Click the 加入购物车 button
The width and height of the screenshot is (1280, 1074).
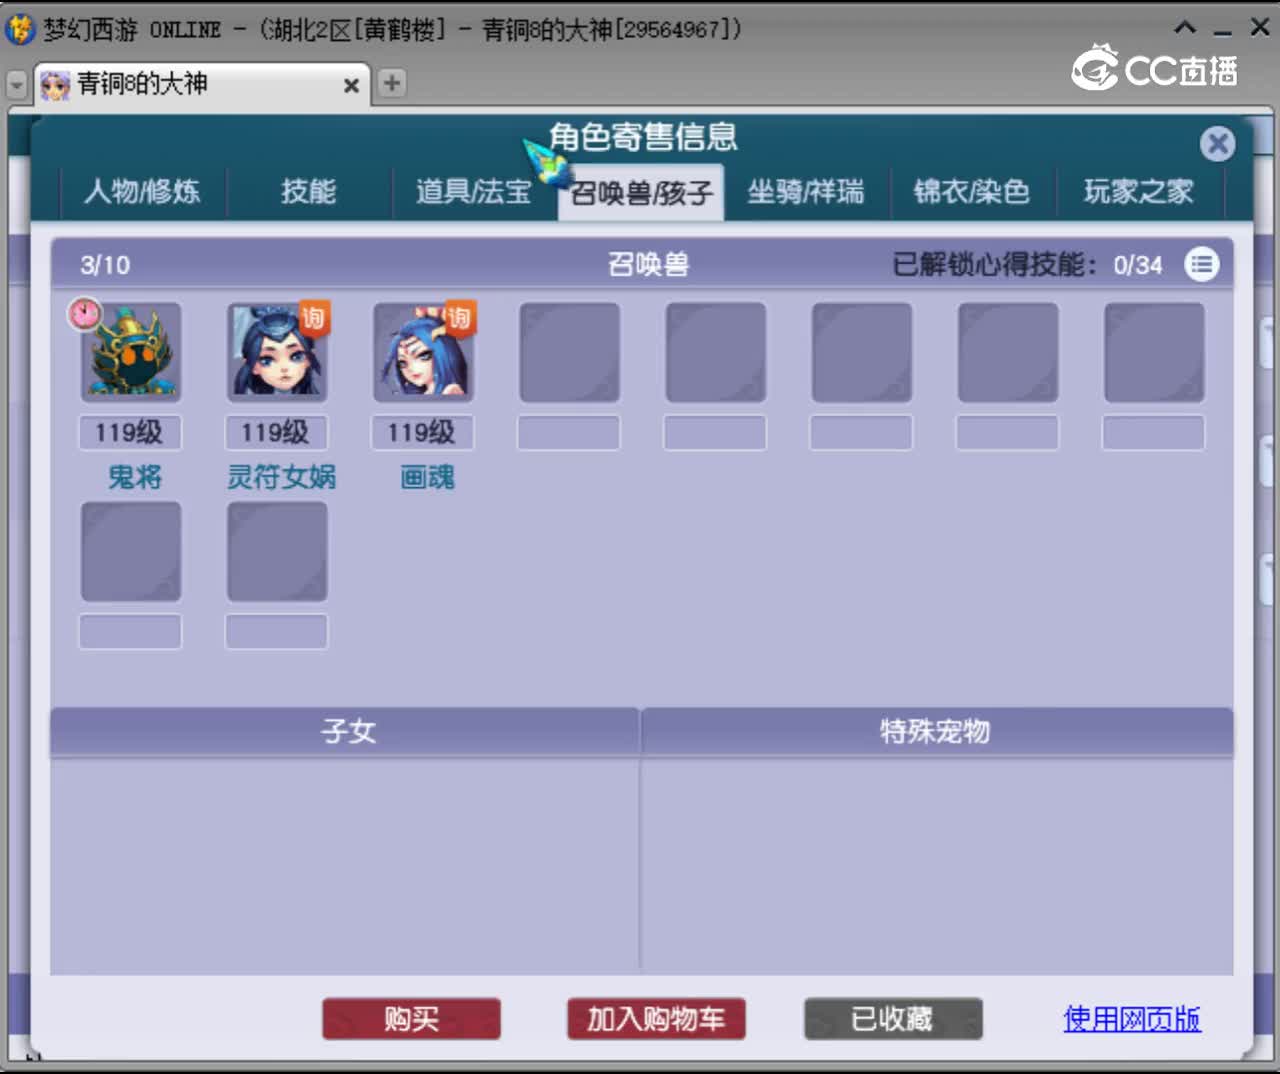pyautogui.click(x=656, y=1019)
